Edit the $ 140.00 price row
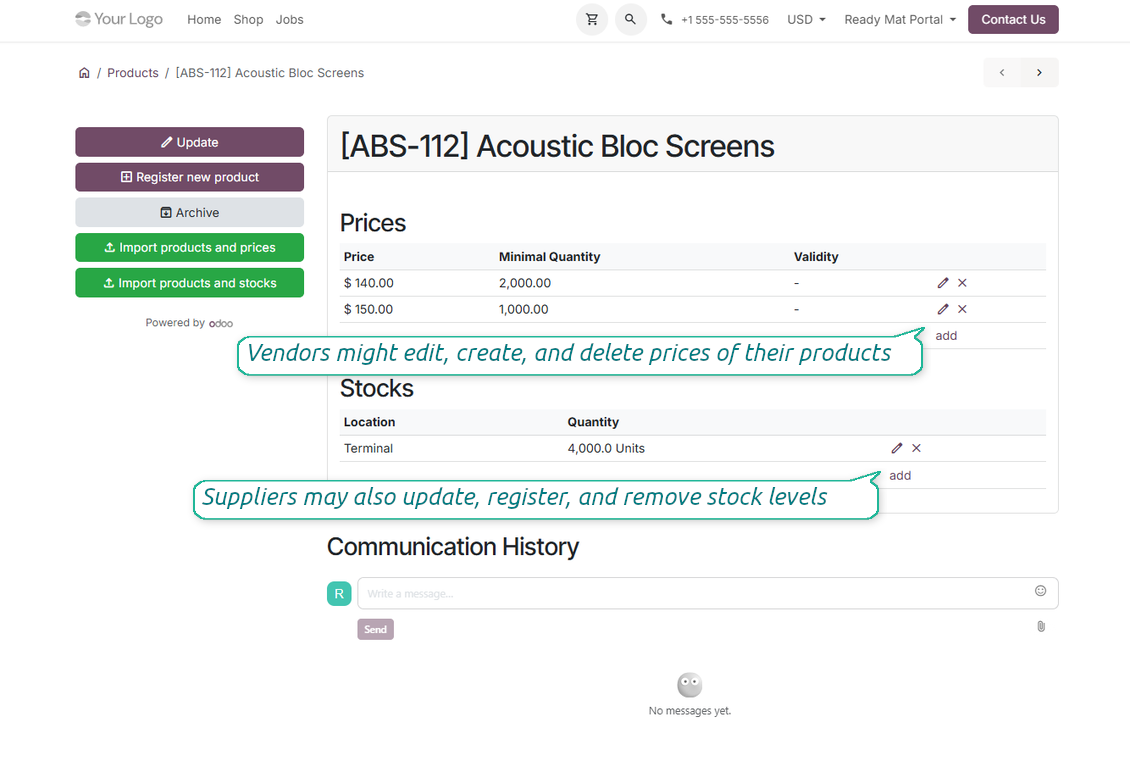Screen dimensions: 1130x778 point(943,283)
